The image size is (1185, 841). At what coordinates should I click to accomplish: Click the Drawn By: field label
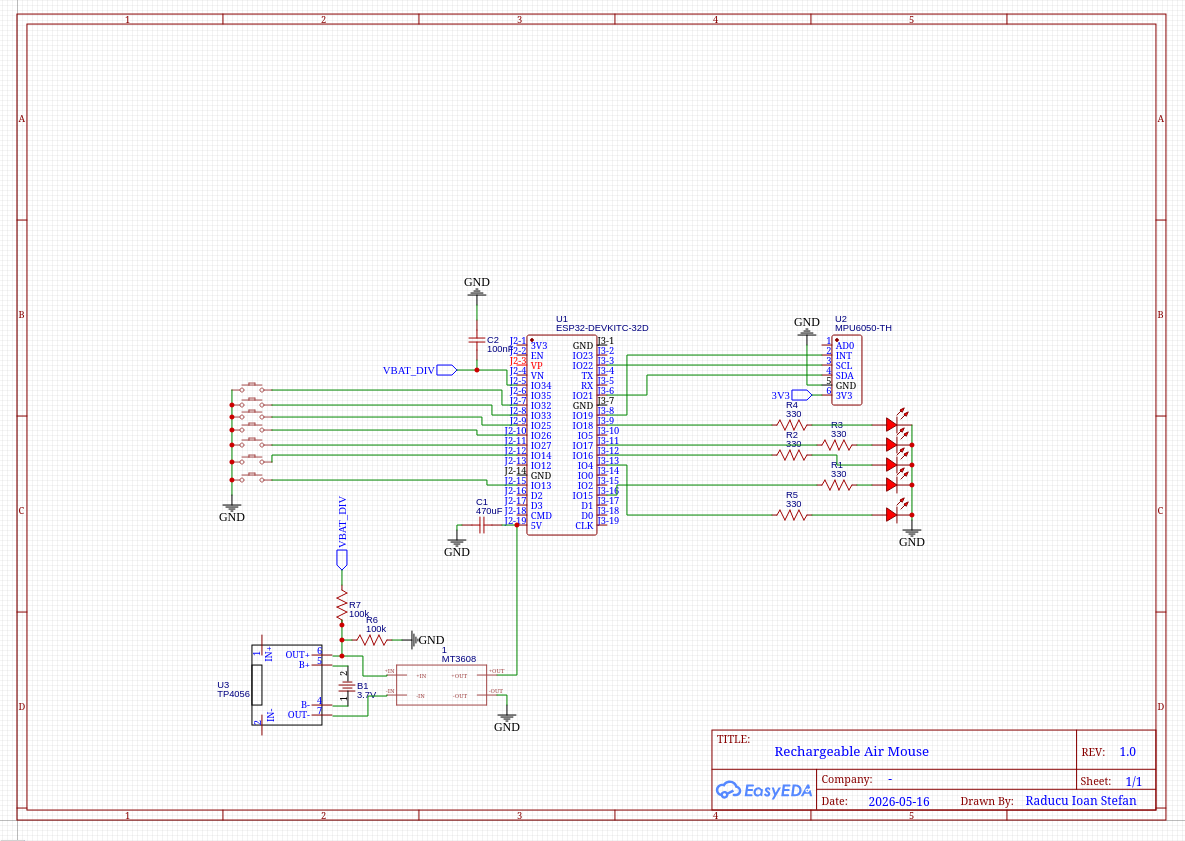[x=987, y=801]
